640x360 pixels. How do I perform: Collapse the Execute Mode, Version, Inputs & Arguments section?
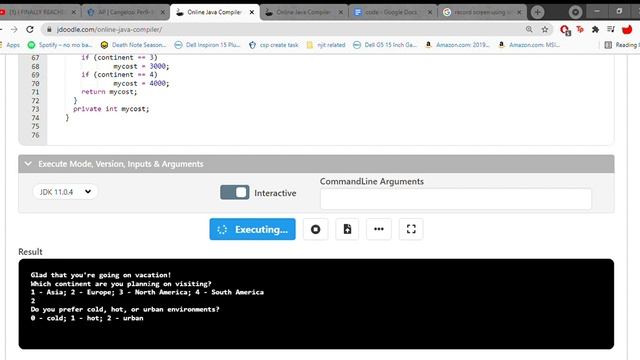coord(316,164)
